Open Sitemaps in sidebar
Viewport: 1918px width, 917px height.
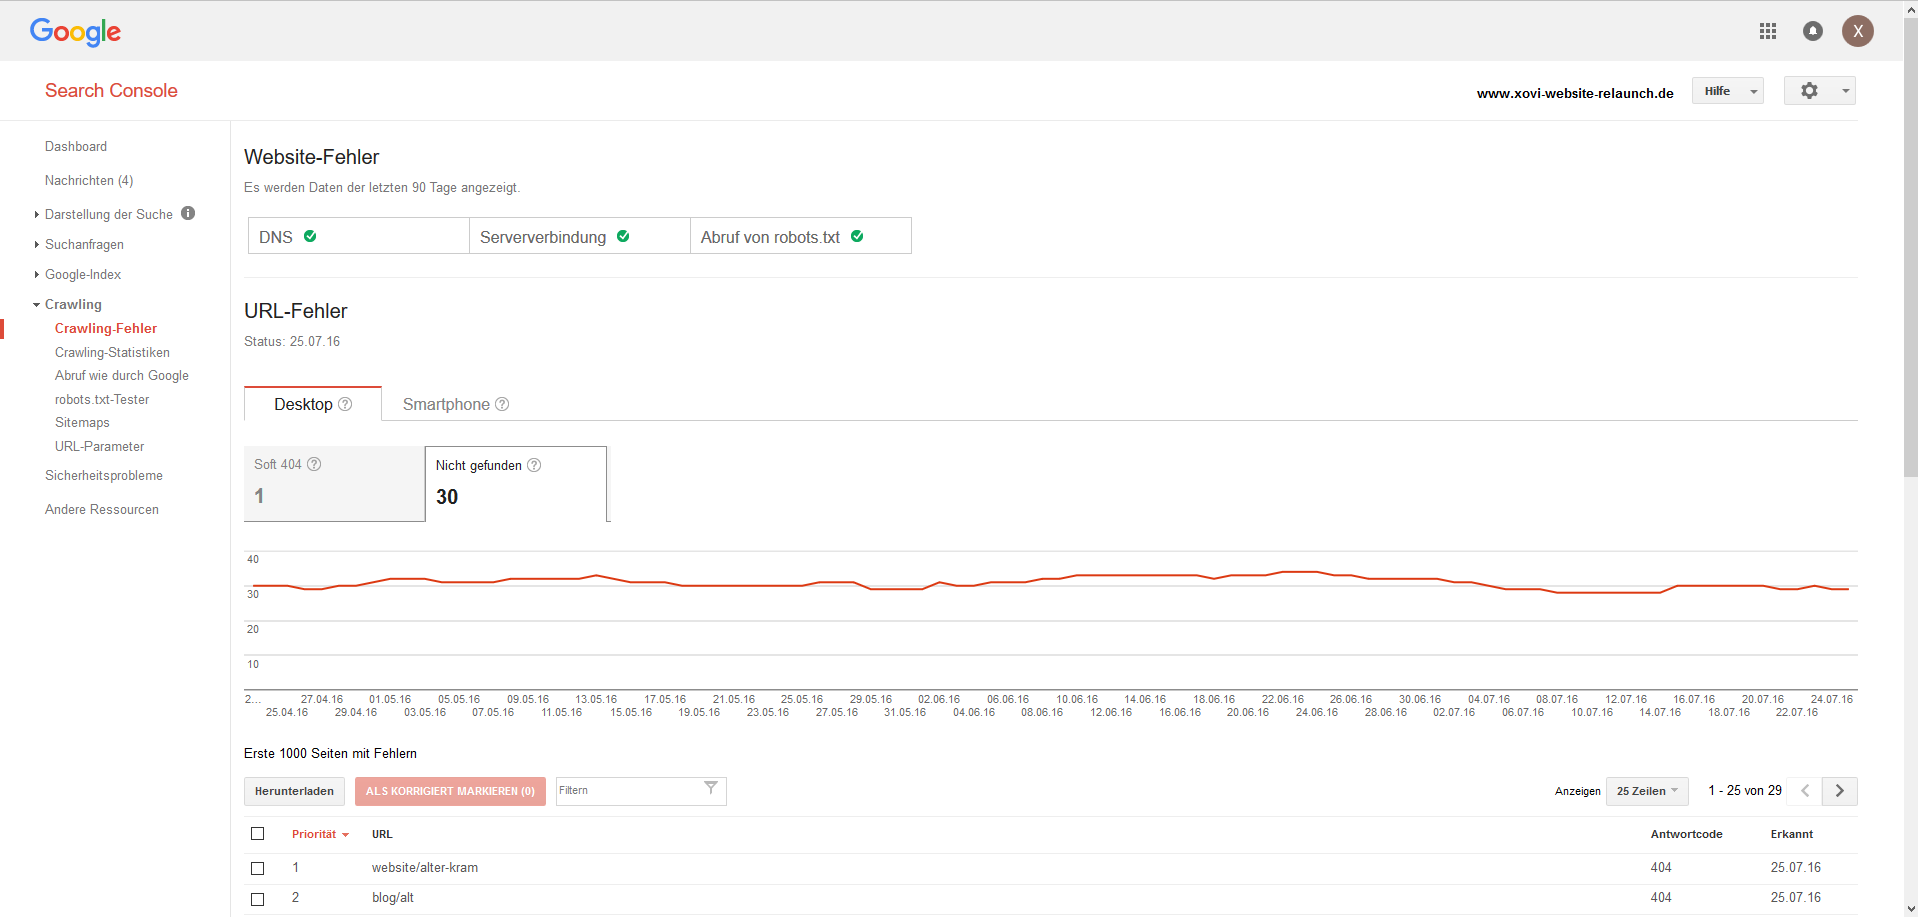click(x=82, y=422)
